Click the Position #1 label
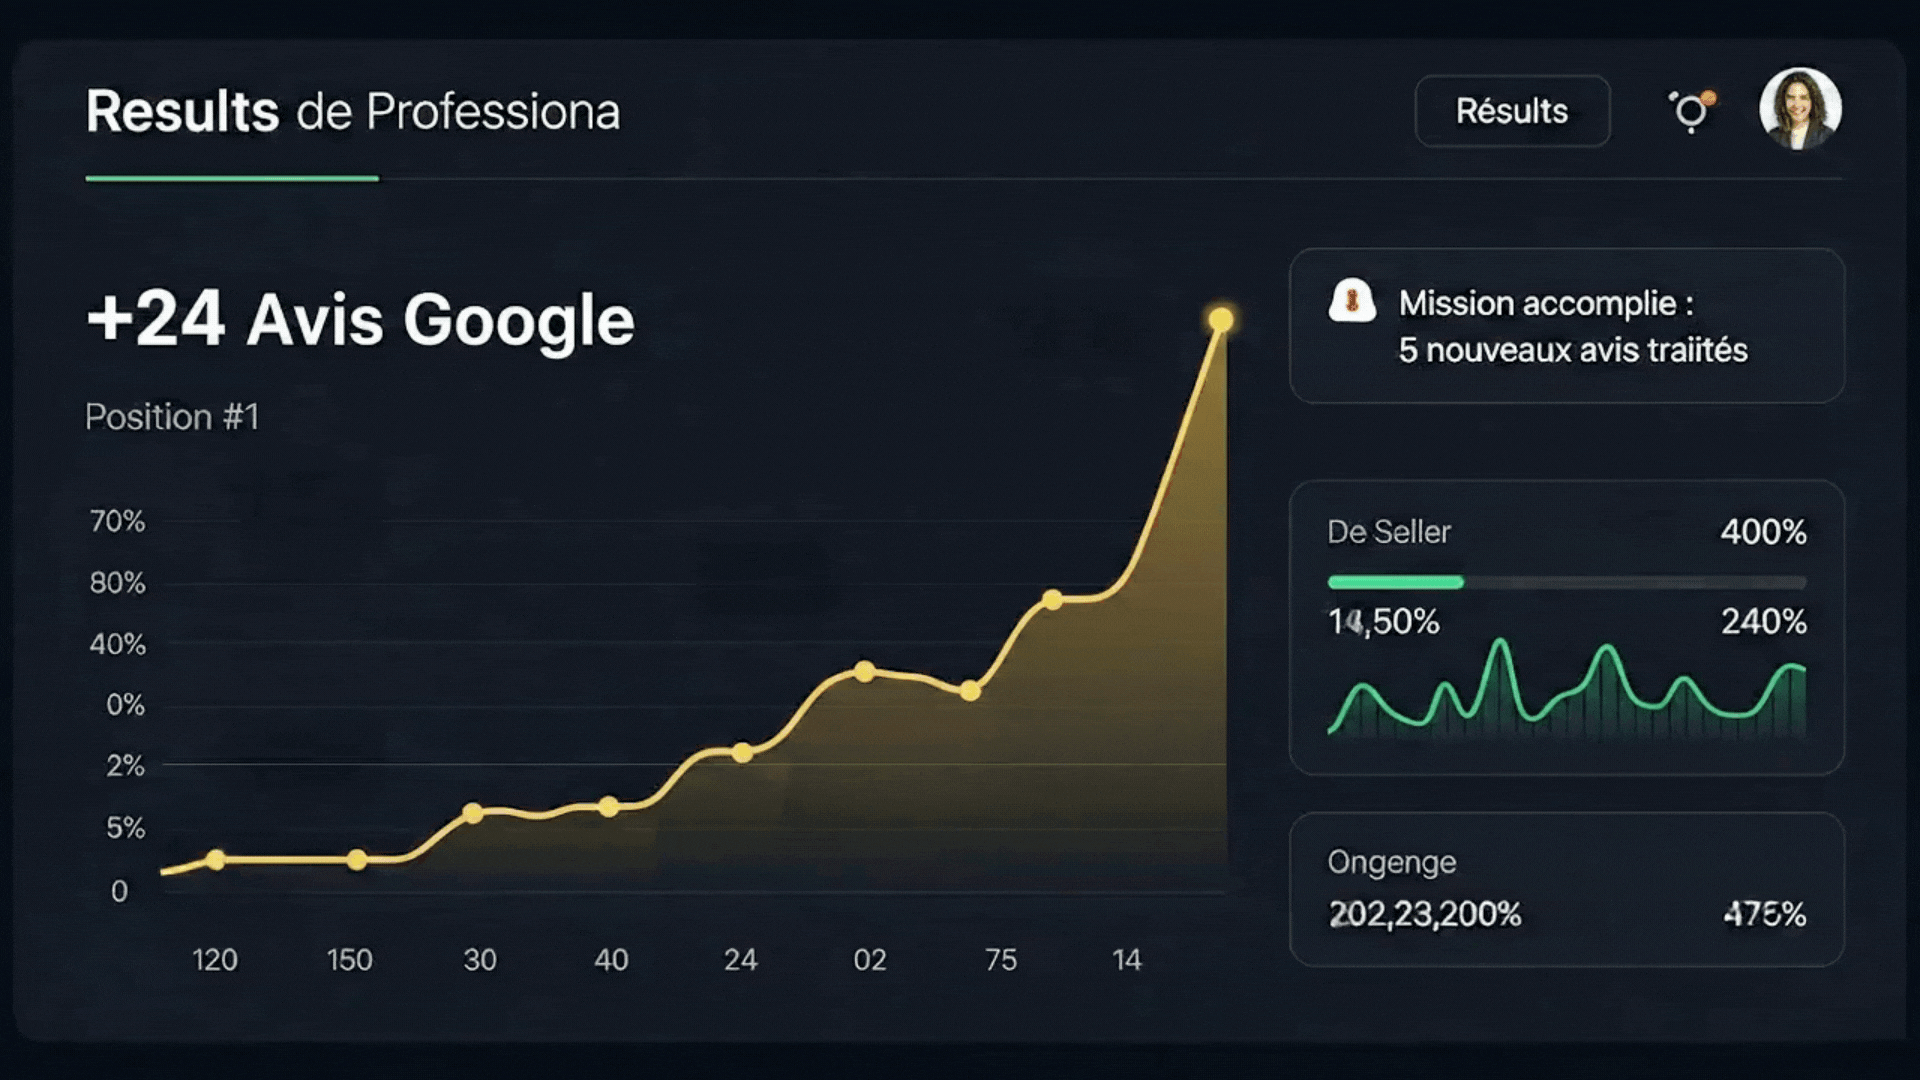 [172, 417]
